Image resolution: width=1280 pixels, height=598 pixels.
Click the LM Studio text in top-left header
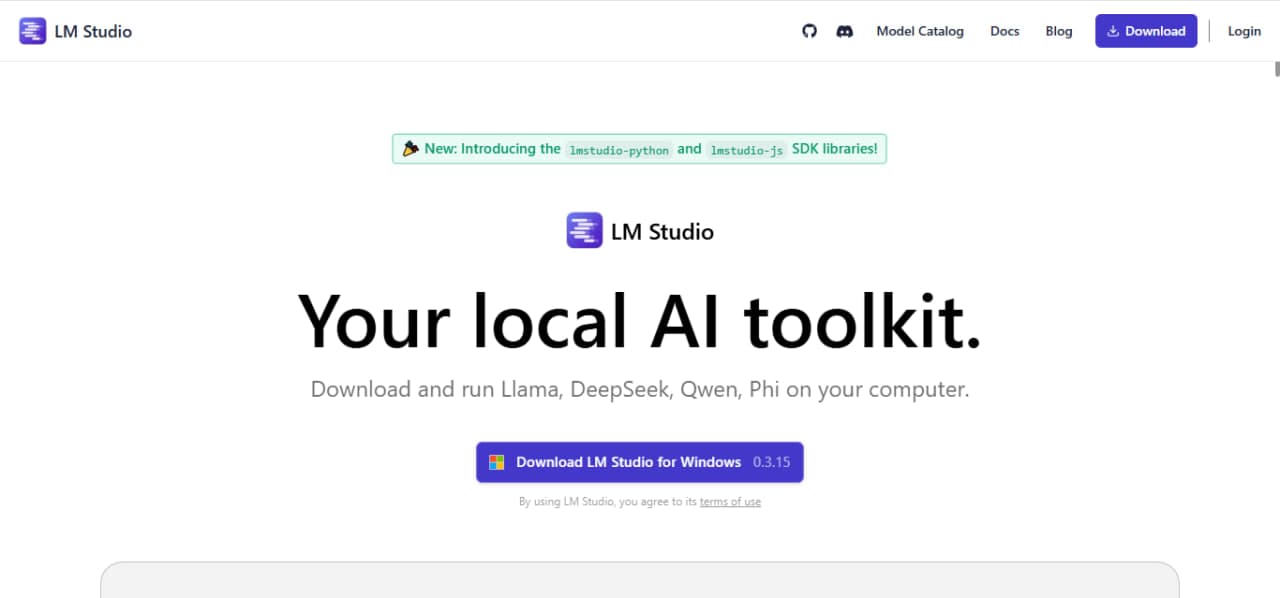[x=93, y=31]
